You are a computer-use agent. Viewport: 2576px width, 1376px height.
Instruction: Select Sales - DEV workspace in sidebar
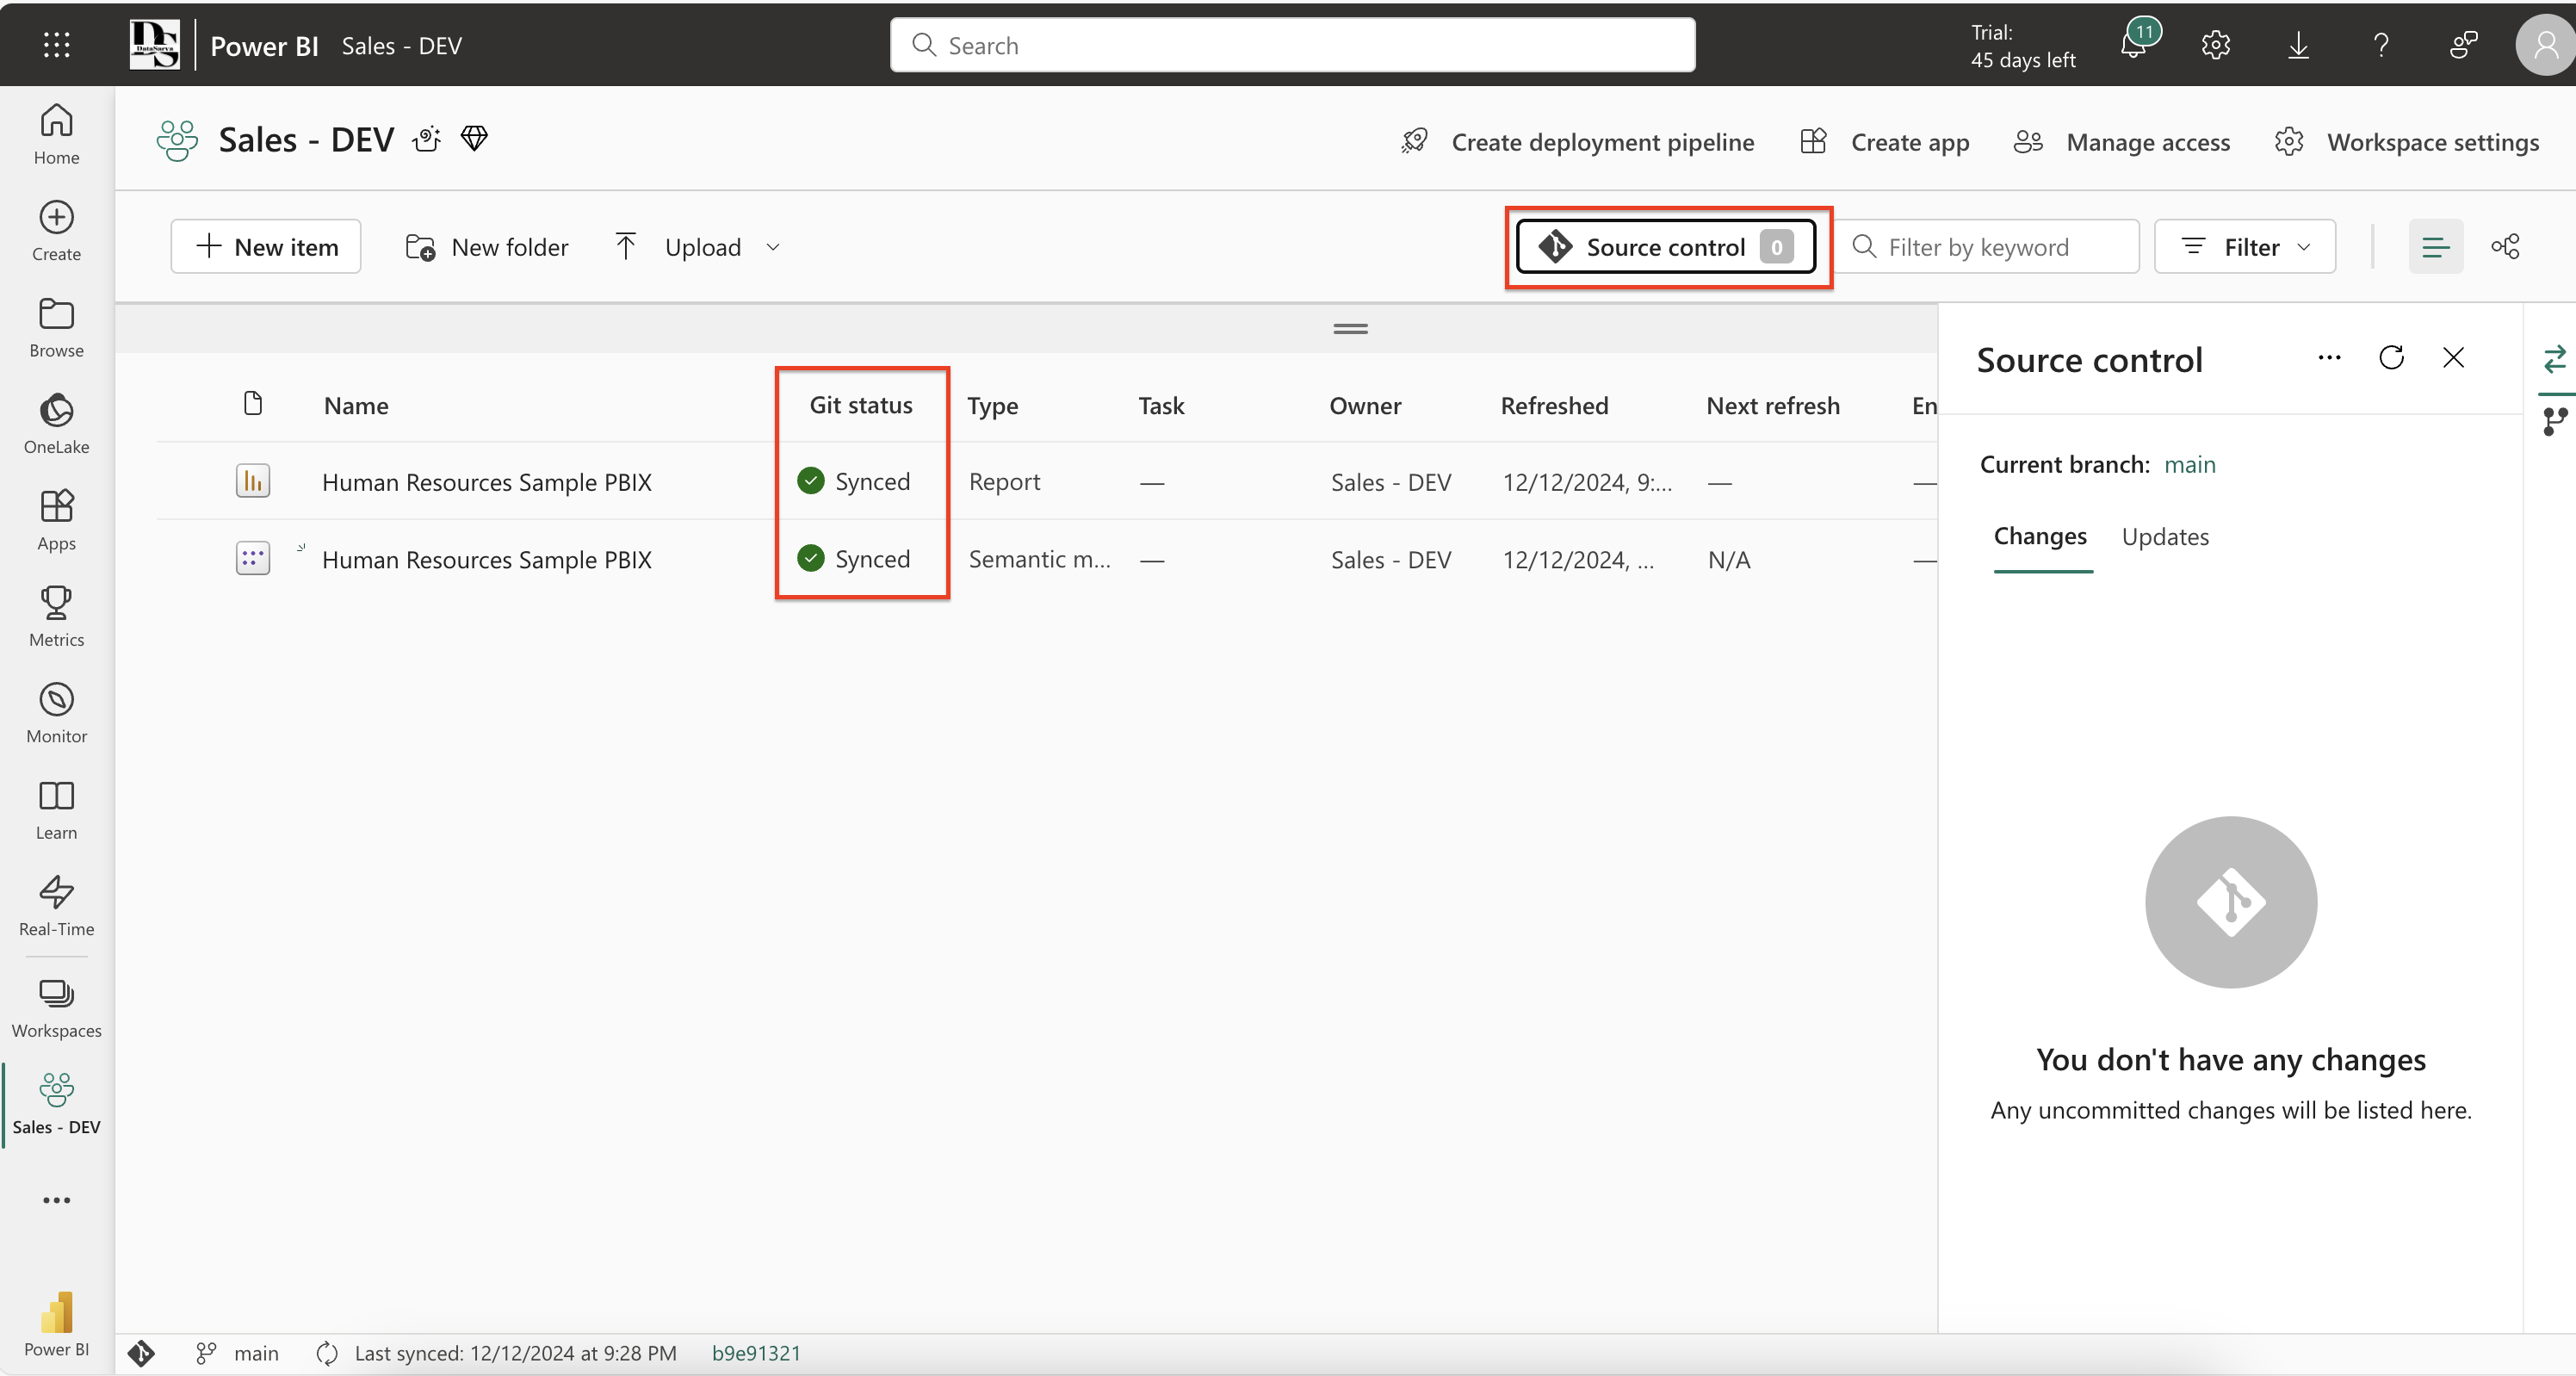[56, 1104]
